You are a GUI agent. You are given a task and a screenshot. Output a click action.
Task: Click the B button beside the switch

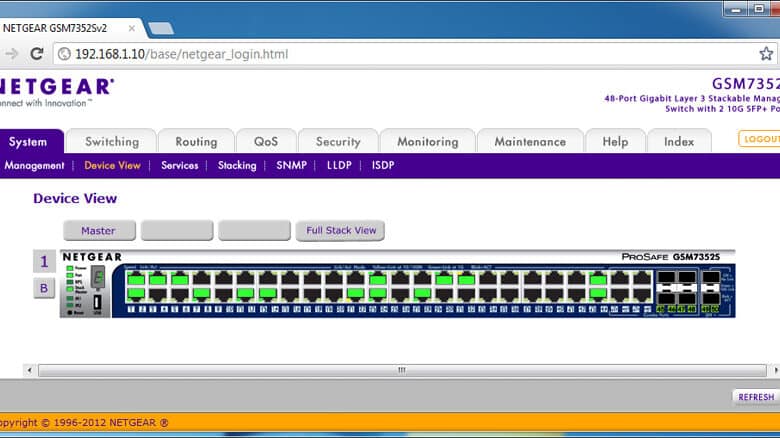coord(44,288)
